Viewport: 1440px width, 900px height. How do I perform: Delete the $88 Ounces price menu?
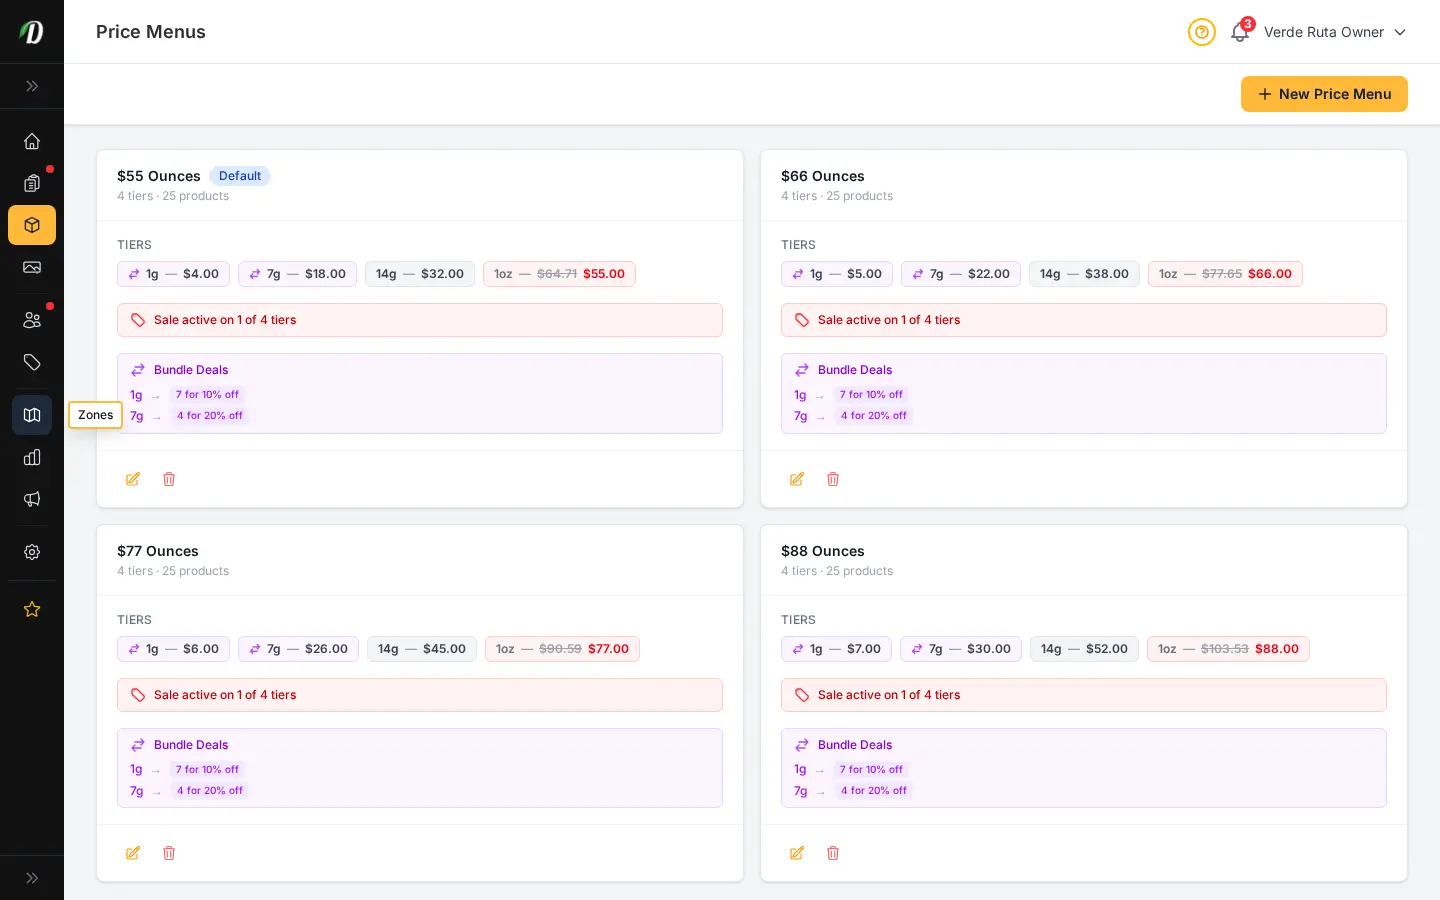833,853
